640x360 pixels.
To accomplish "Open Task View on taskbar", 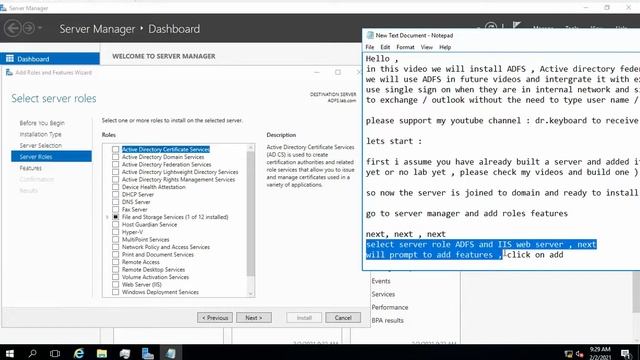I will tap(55, 353).
